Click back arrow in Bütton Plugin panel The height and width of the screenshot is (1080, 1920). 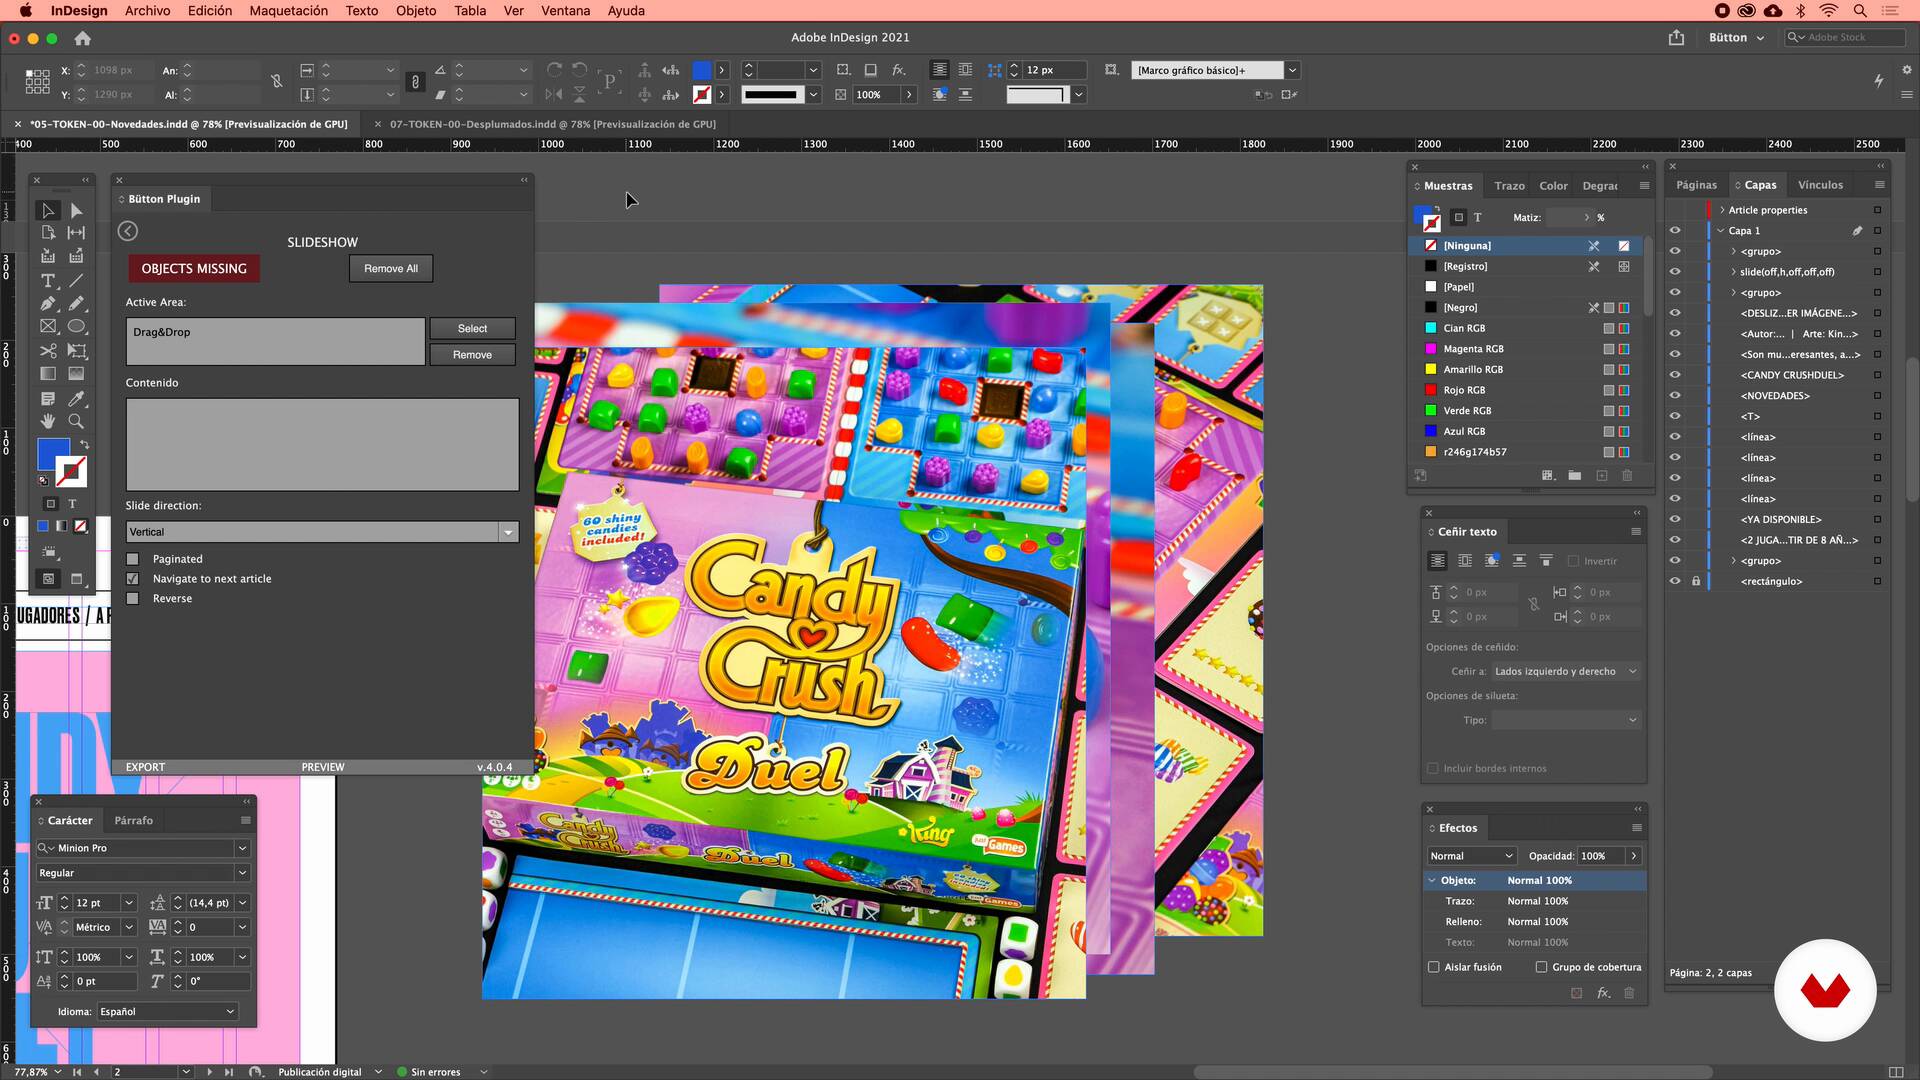(x=127, y=231)
